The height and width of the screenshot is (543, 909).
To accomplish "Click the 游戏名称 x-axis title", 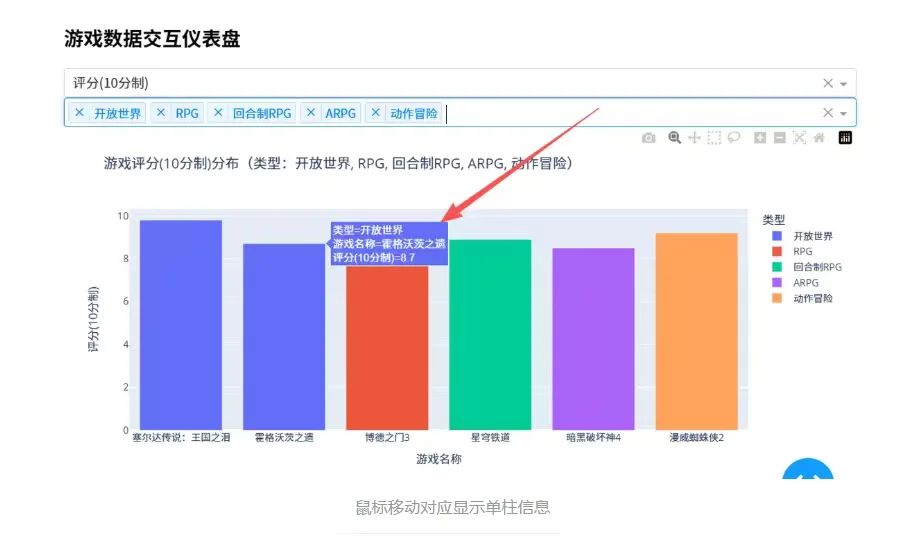I will [x=439, y=459].
